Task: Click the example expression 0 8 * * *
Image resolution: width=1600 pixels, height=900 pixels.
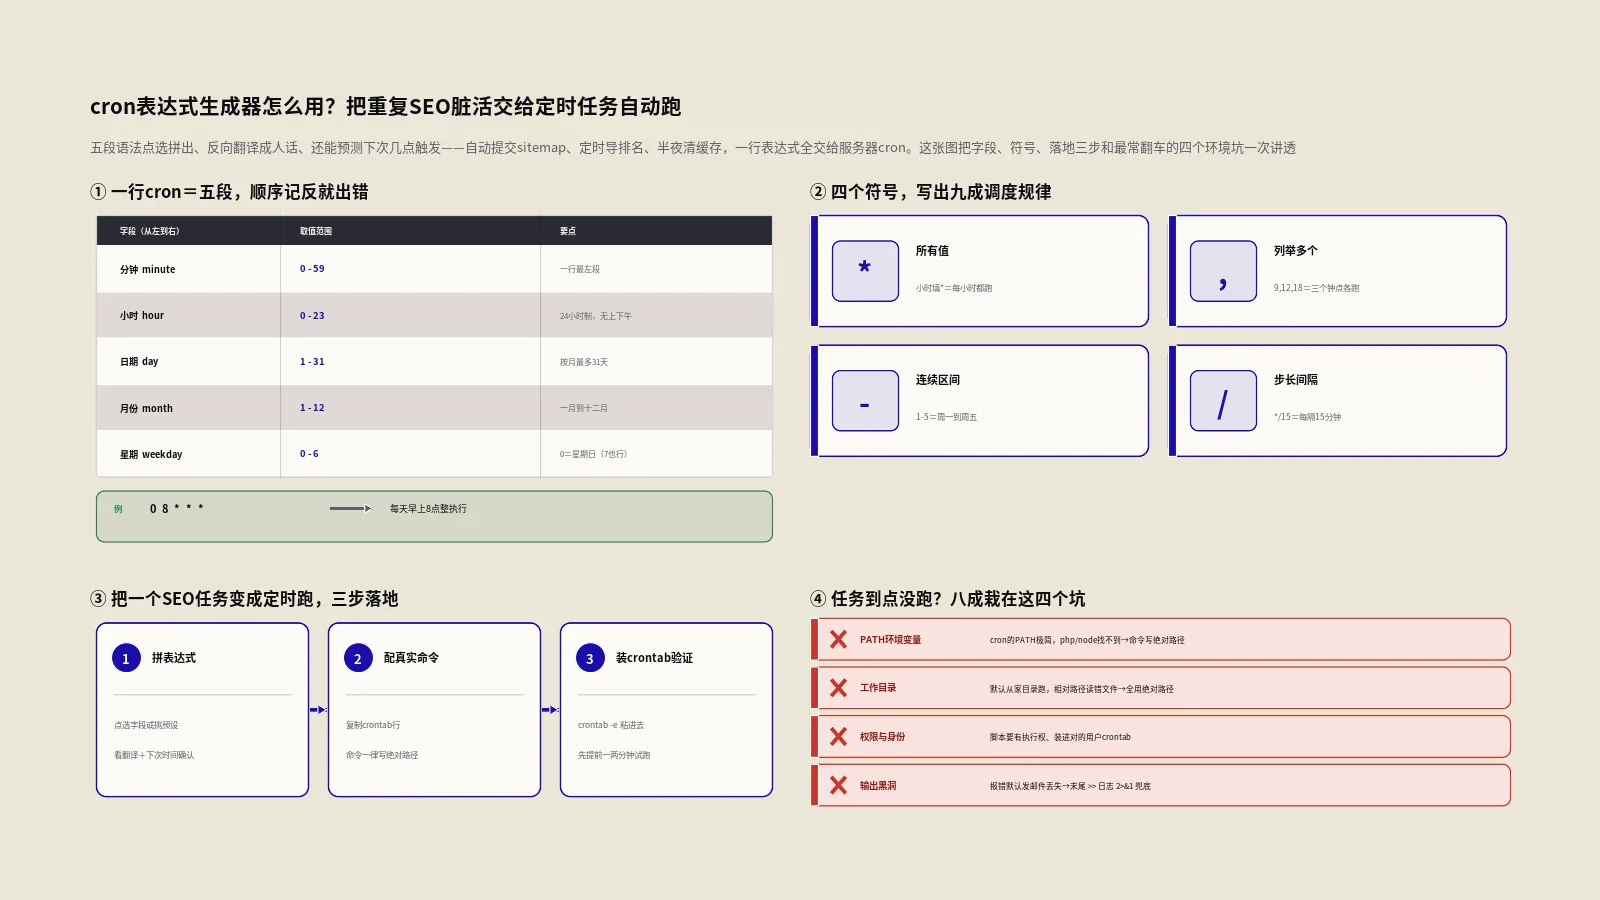Action: point(177,509)
